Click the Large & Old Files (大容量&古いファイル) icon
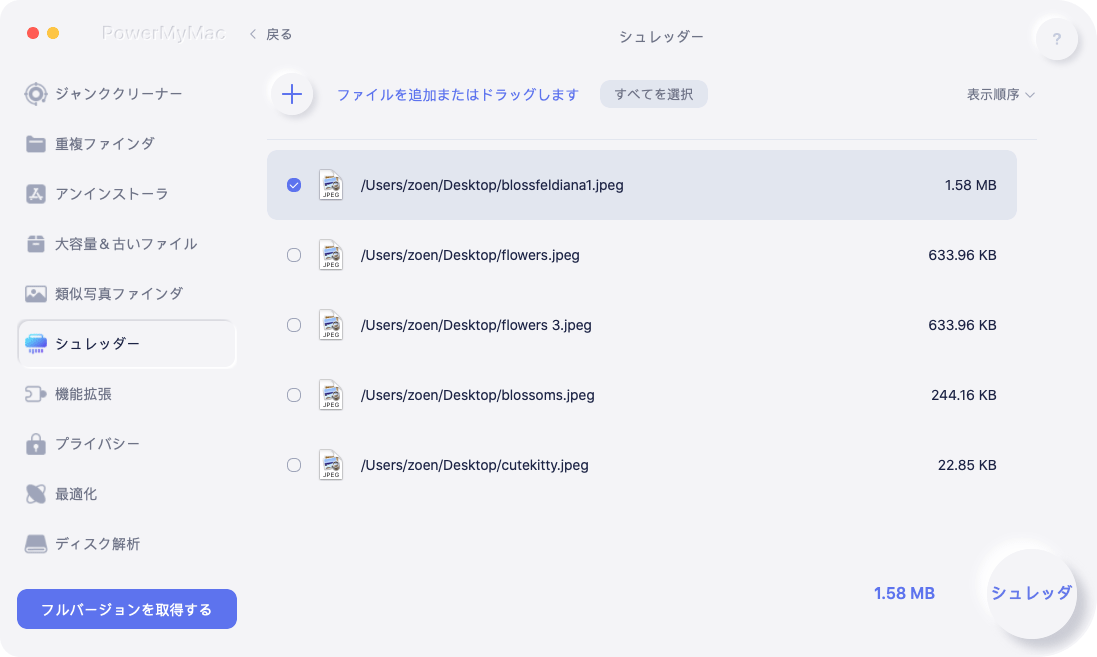Screen dimensions: 1097x657 (36, 243)
